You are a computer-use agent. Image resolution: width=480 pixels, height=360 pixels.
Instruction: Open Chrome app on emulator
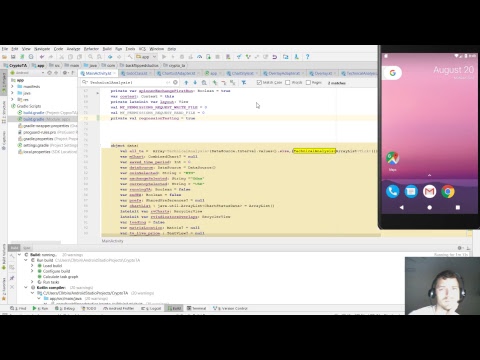point(448,191)
